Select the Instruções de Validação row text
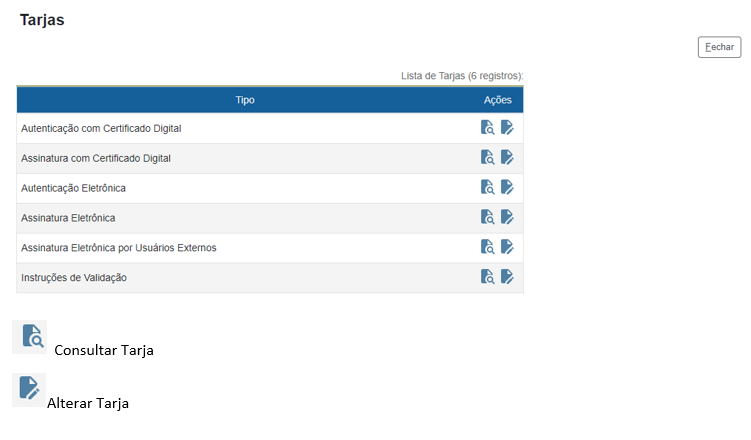Viewport: 751px width, 440px height. pyautogui.click(x=74, y=278)
